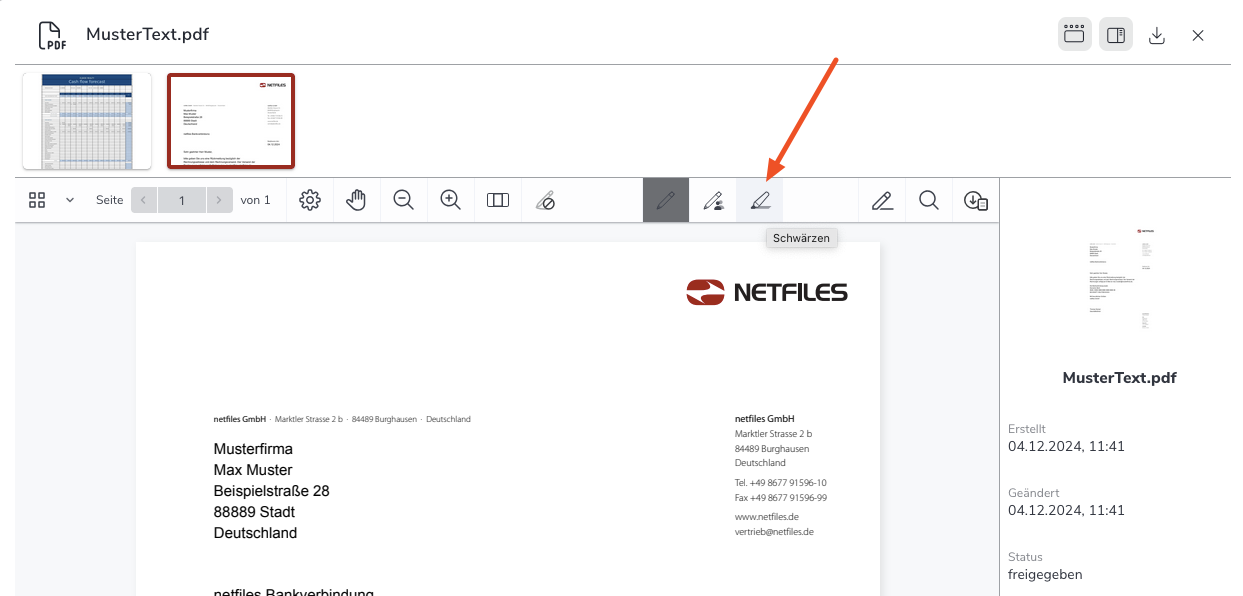Click the page number input field
Viewport: 1243px width, 596px height.
click(182, 200)
